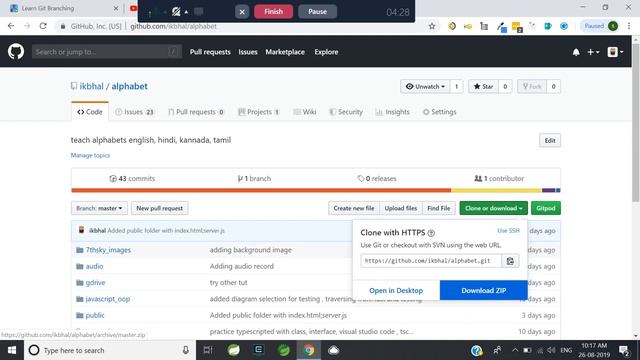Star the alphabet repository
Image resolution: width=640 pixels, height=360 pixels.
click(x=483, y=87)
